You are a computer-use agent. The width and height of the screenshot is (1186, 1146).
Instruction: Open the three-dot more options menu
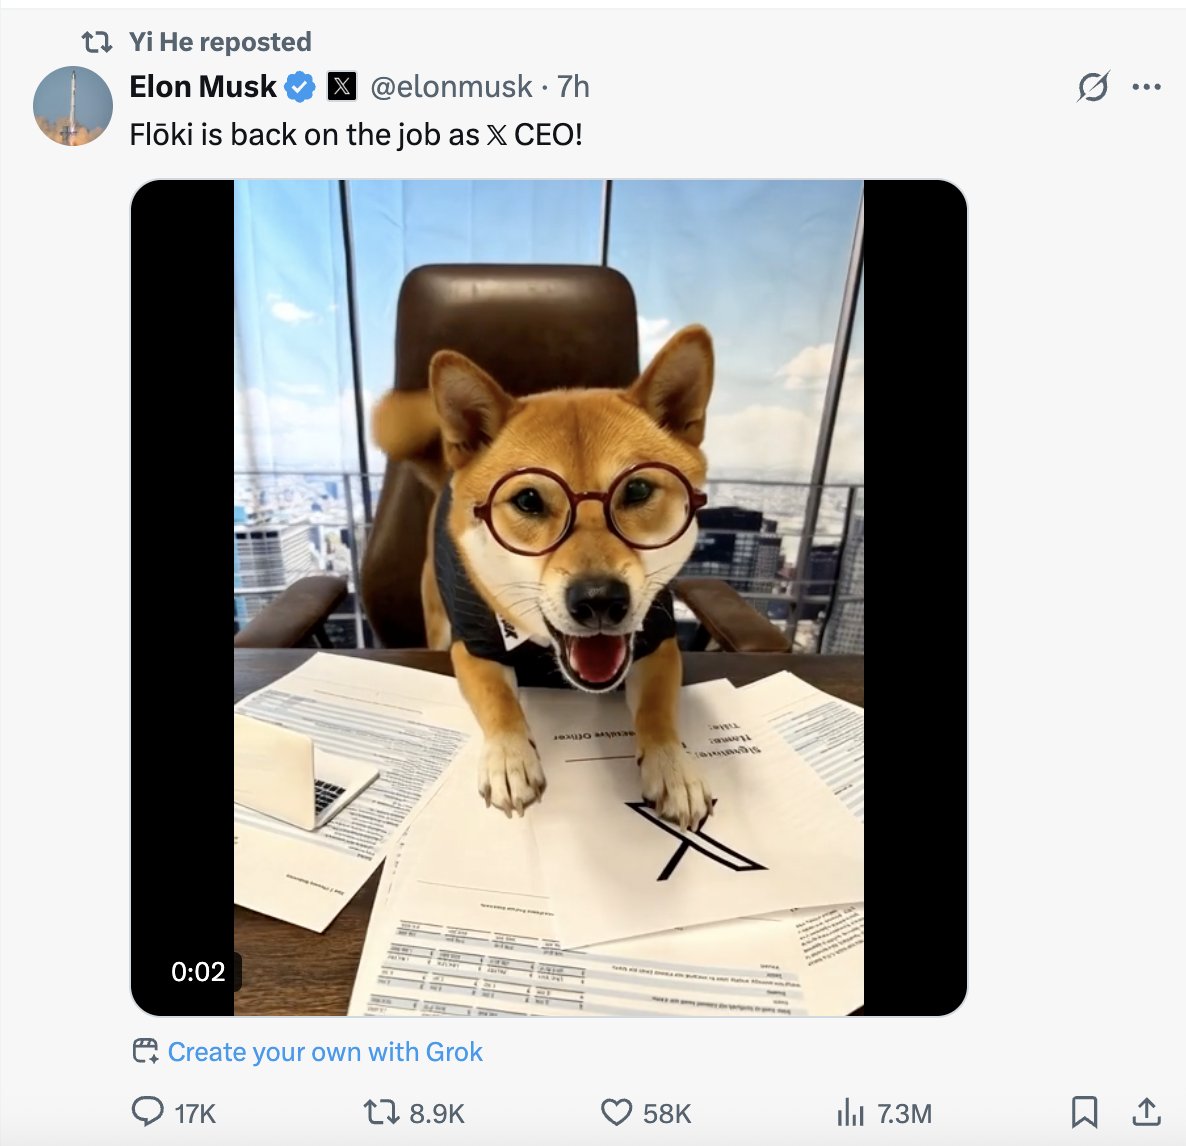[x=1146, y=87]
